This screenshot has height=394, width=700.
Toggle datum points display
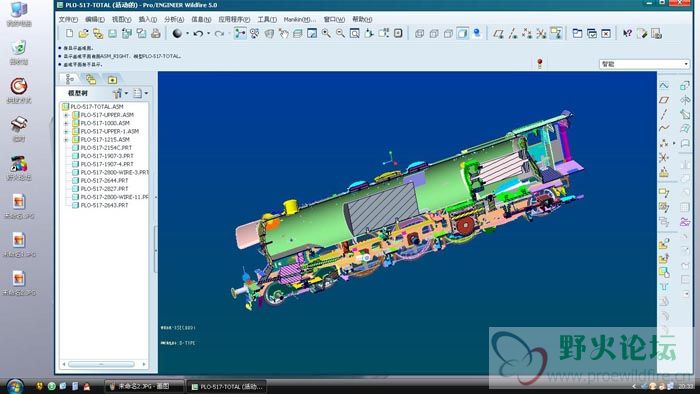527,33
